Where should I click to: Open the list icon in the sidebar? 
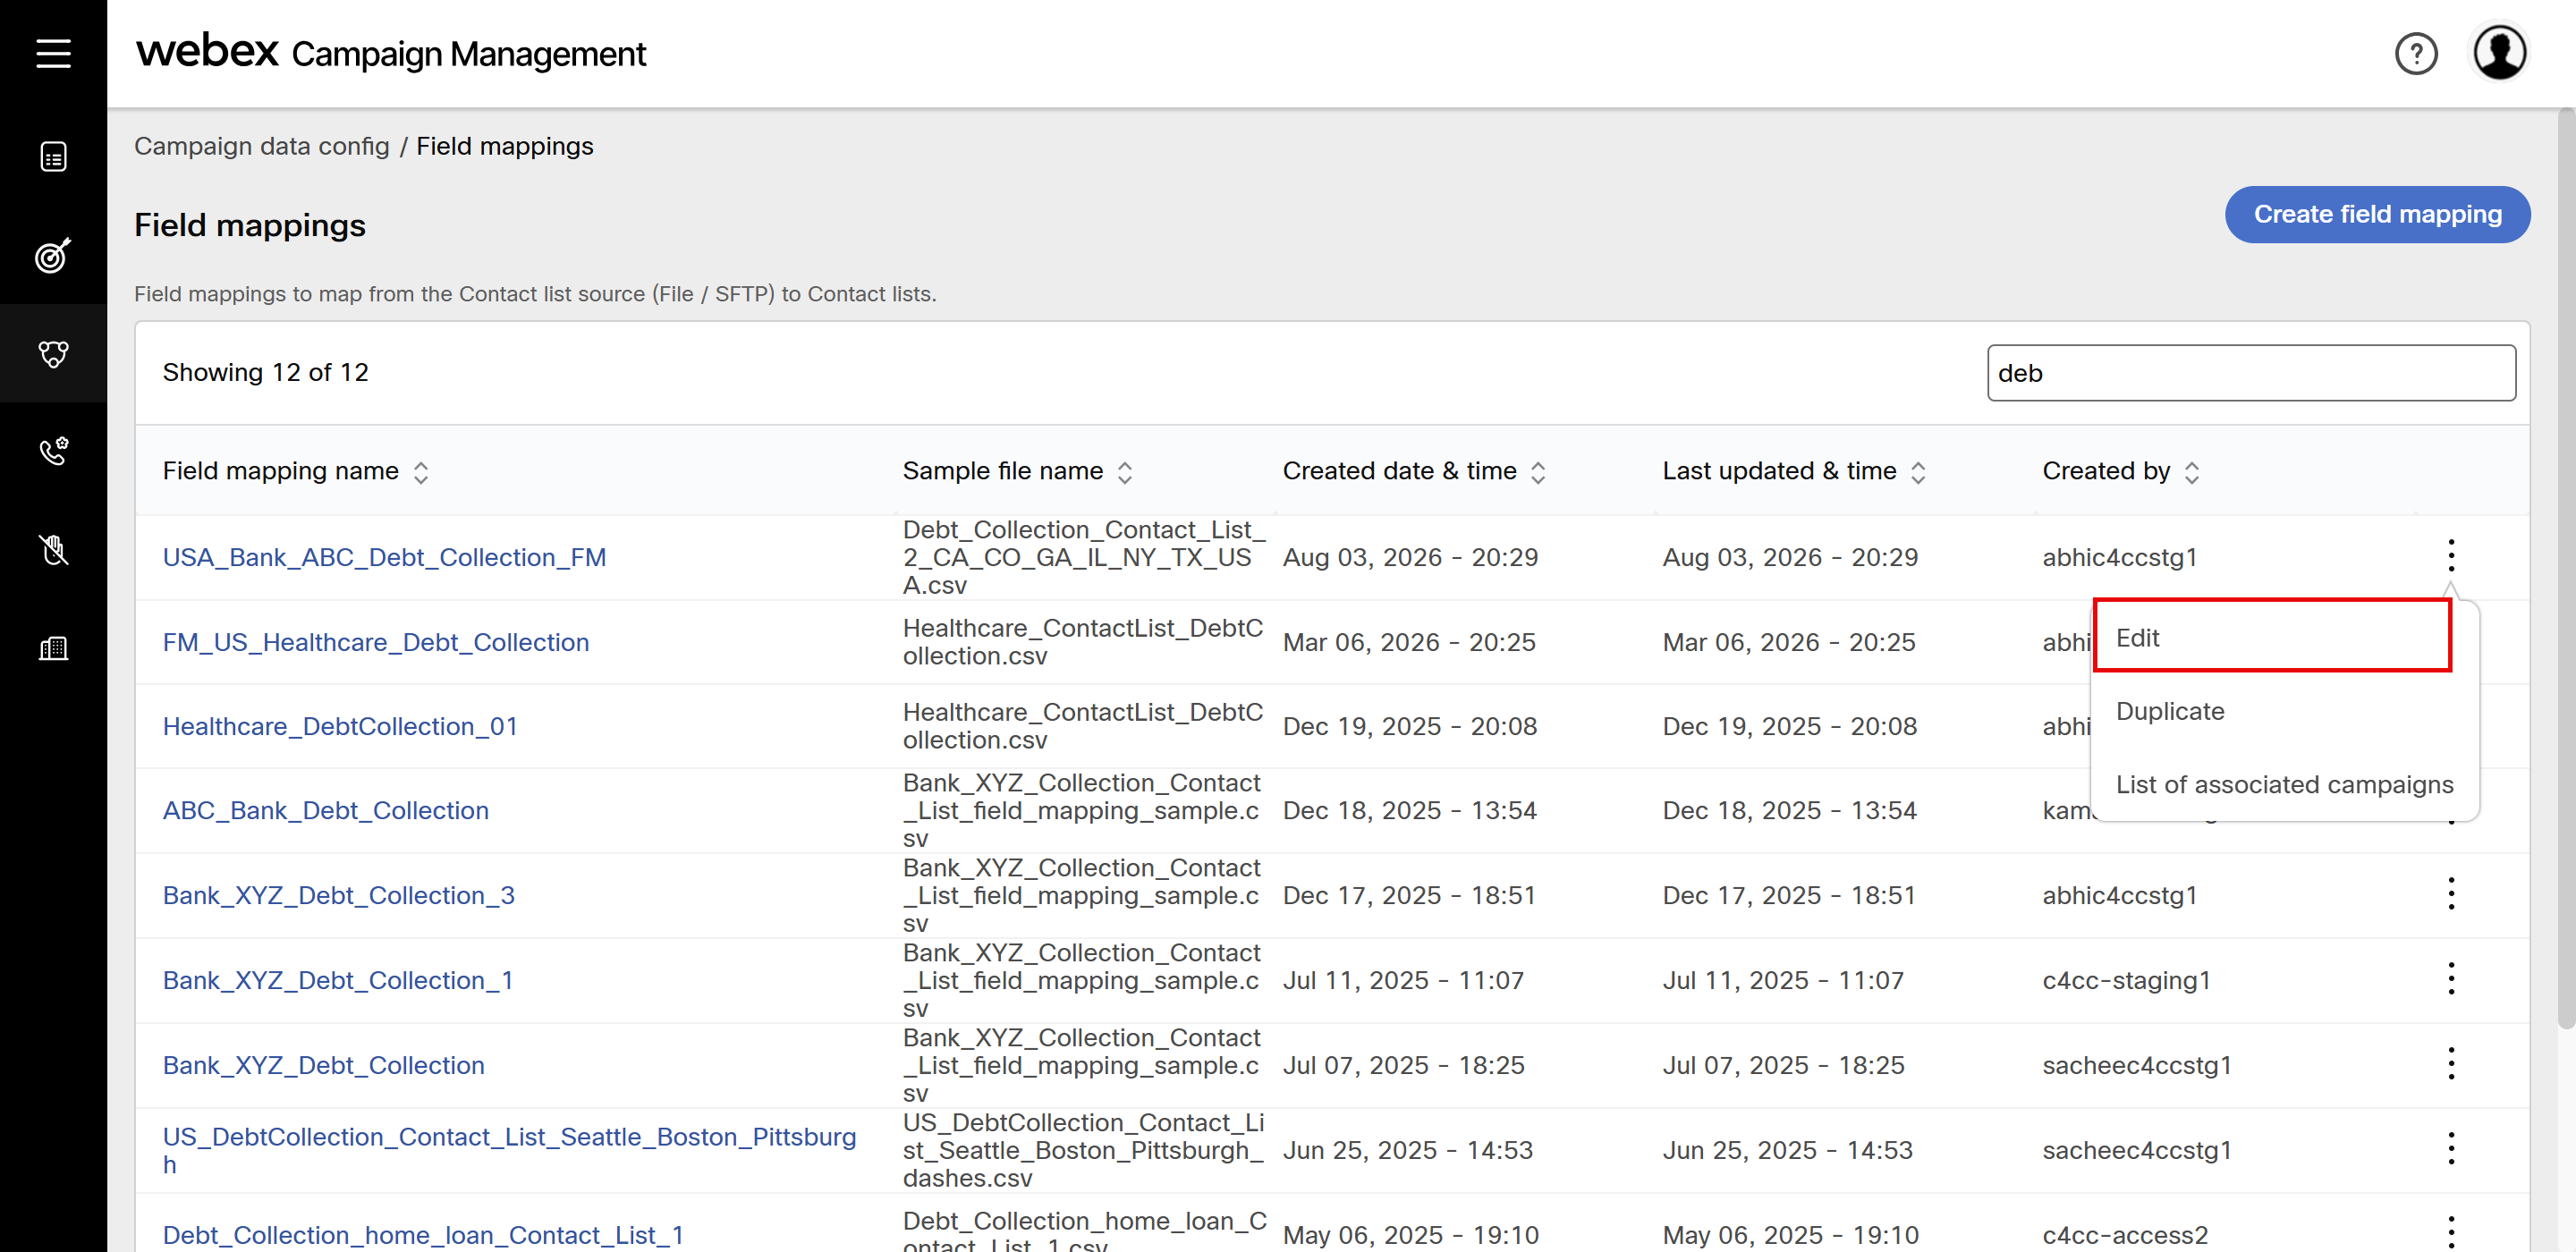click(53, 157)
